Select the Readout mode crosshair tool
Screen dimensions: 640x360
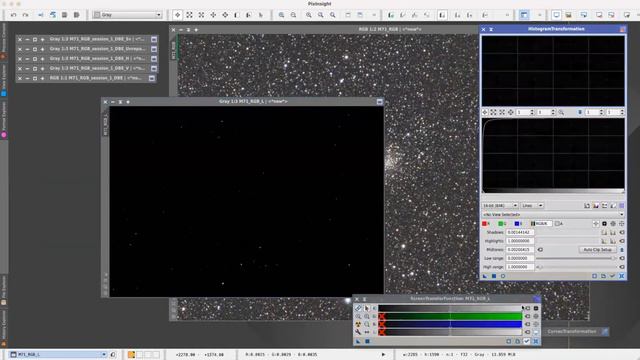click(x=178, y=15)
